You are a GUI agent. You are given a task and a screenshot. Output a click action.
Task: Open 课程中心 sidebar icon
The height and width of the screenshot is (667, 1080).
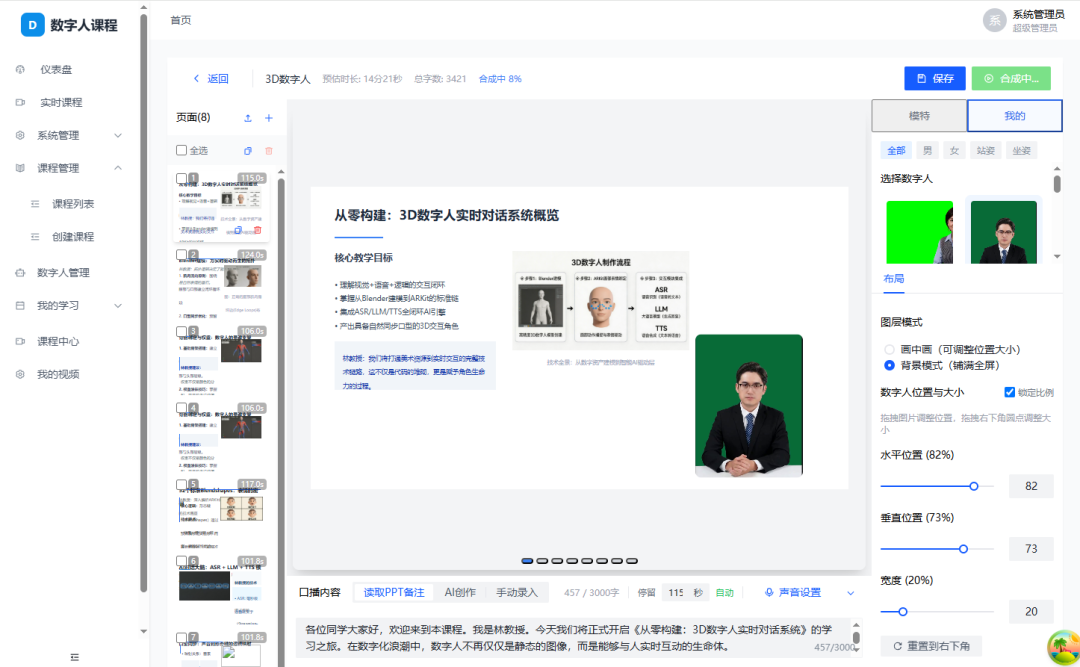[x=20, y=342]
